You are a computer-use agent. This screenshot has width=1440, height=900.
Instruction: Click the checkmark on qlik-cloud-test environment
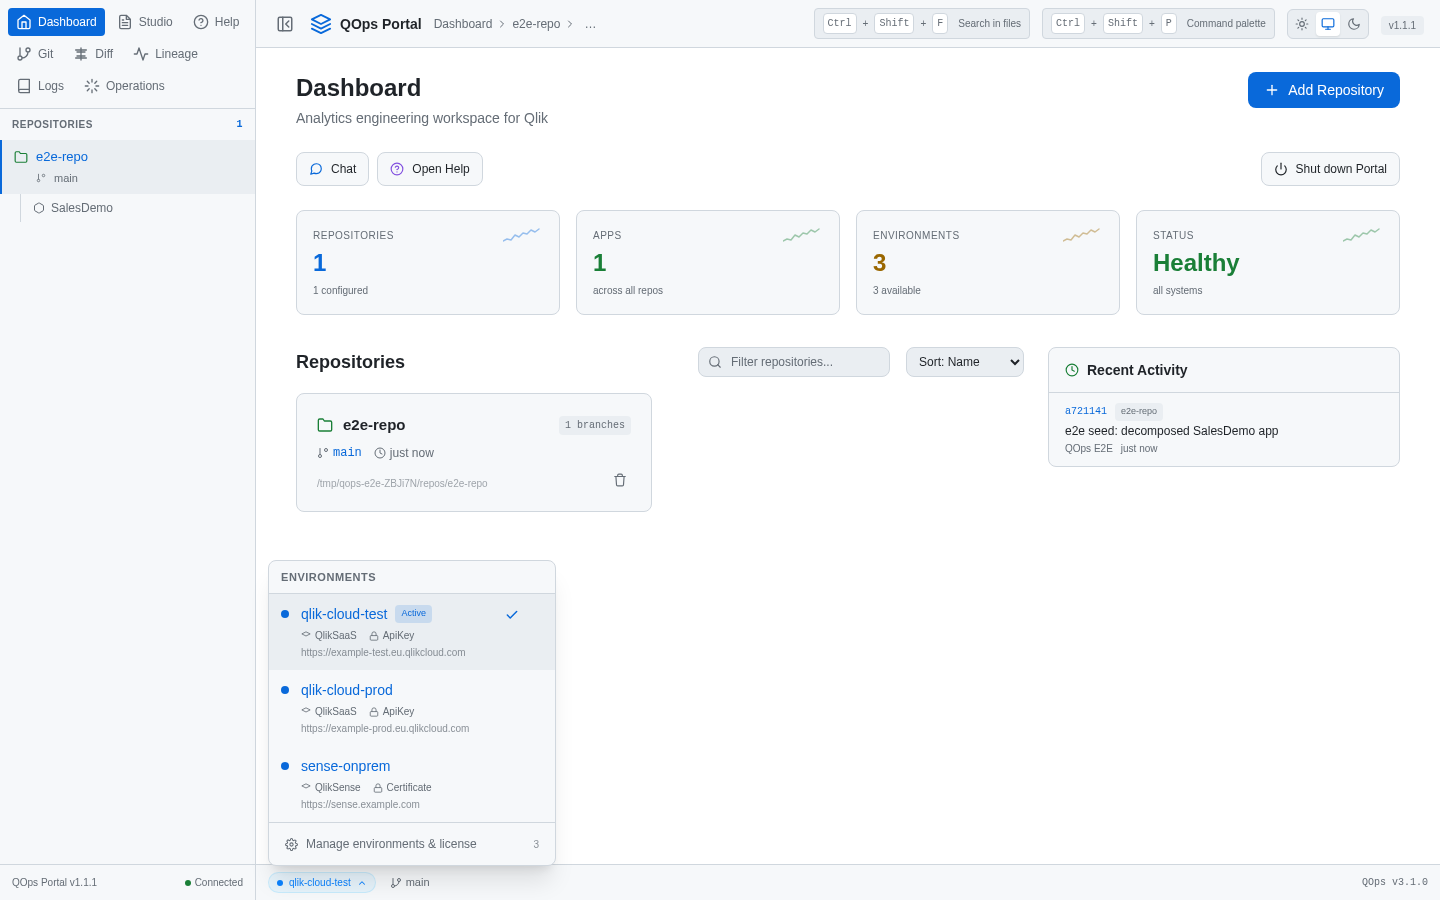point(512,615)
